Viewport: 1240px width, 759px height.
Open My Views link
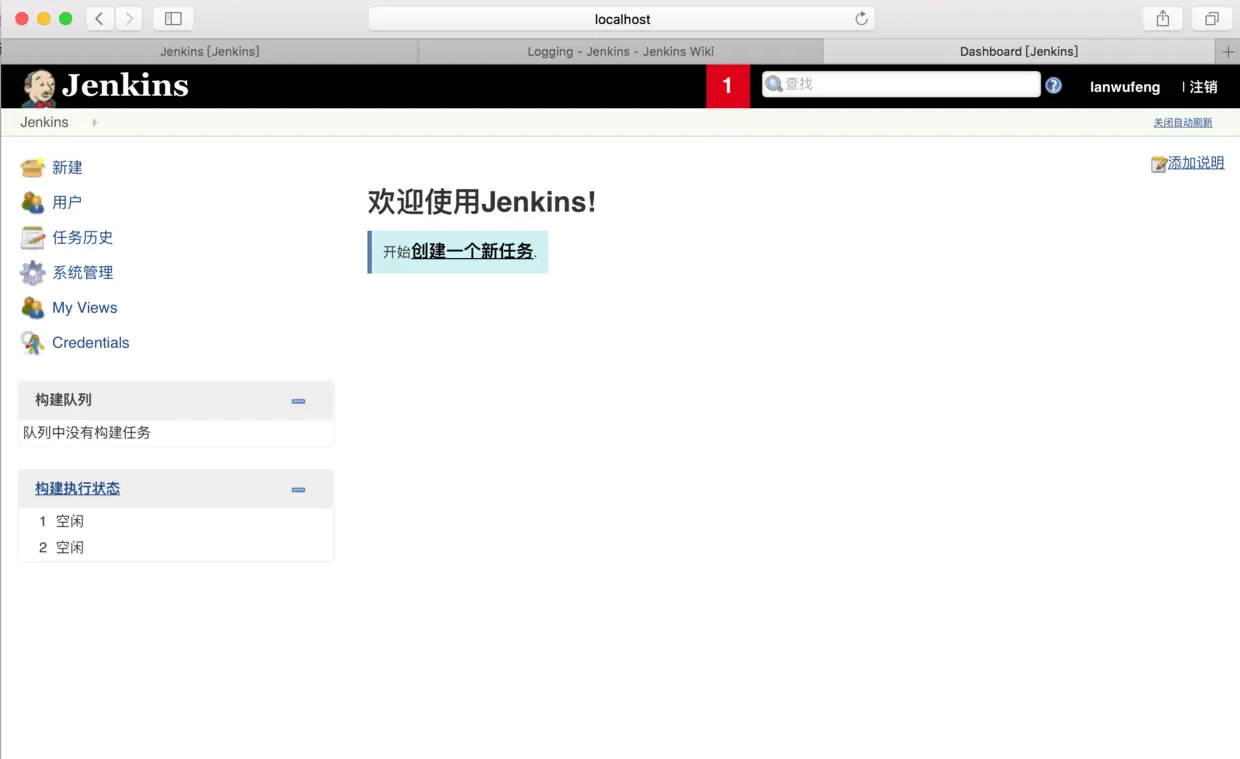(x=85, y=307)
